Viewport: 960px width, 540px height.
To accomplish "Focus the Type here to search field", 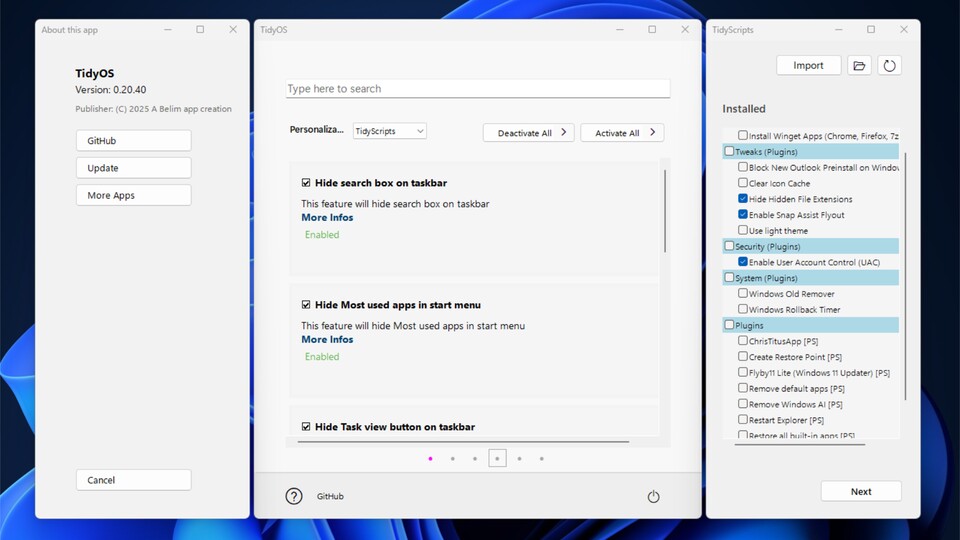I will [478, 89].
